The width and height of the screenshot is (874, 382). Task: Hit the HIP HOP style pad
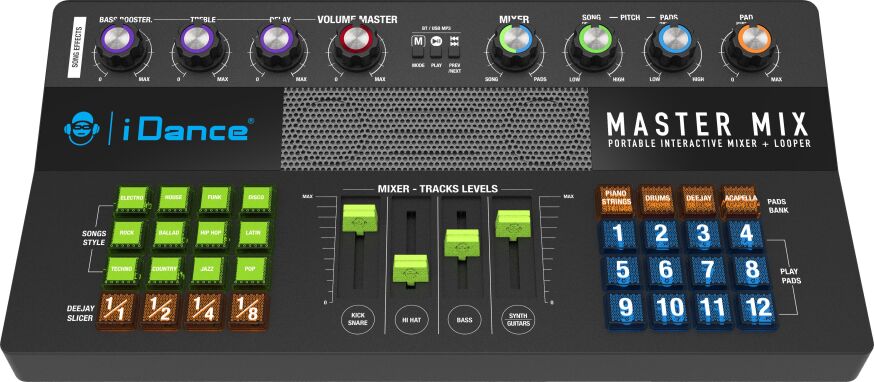point(212,234)
